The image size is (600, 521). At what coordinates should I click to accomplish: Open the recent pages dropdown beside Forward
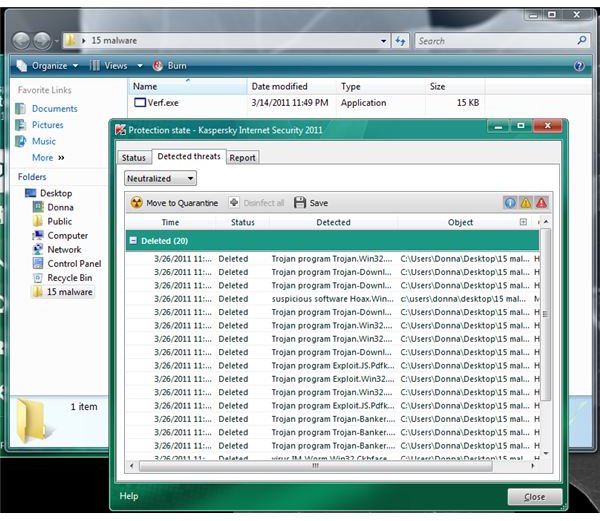(x=56, y=41)
